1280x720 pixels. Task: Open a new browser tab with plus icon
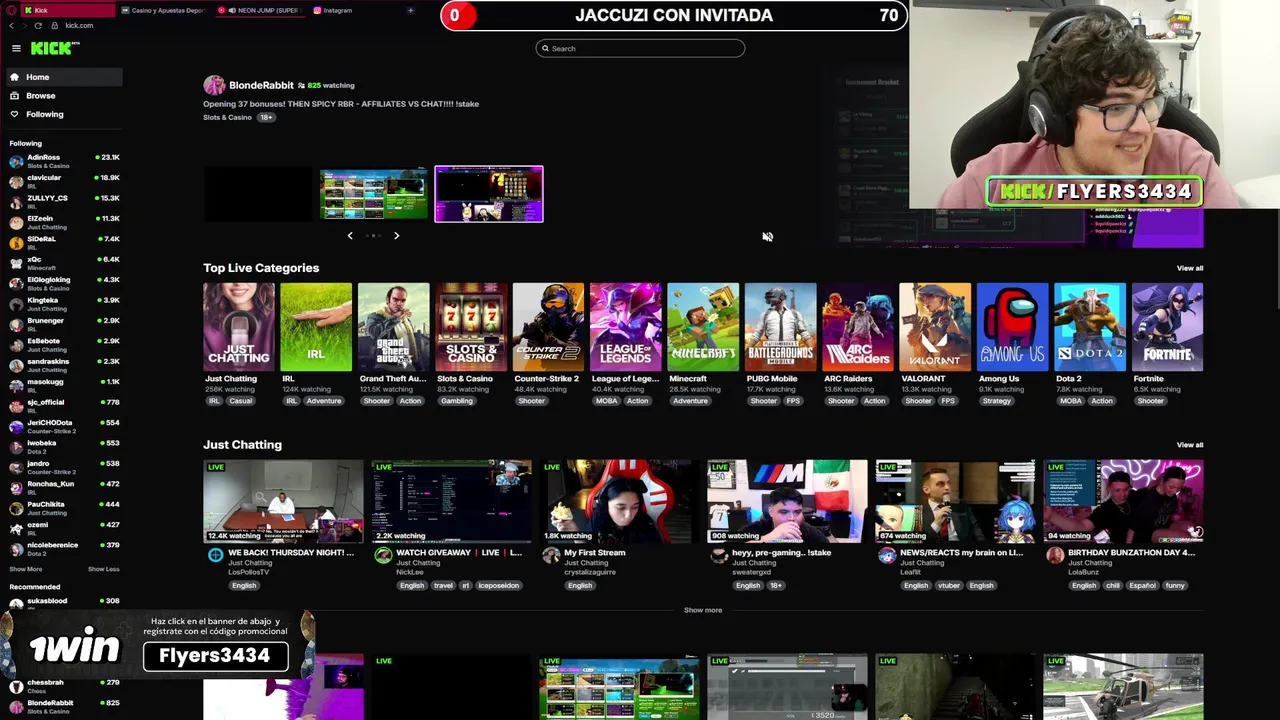[410, 10]
